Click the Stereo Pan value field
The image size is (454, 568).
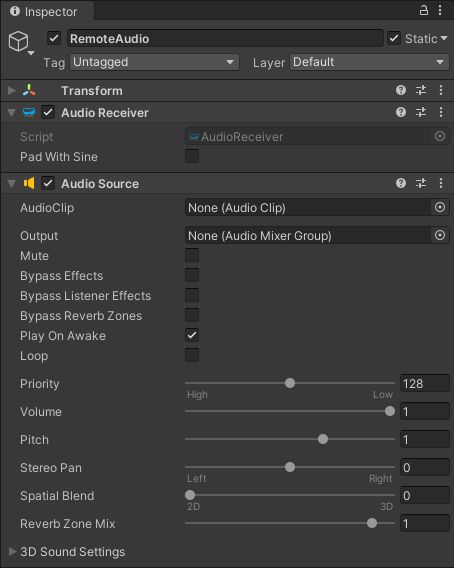click(425, 467)
